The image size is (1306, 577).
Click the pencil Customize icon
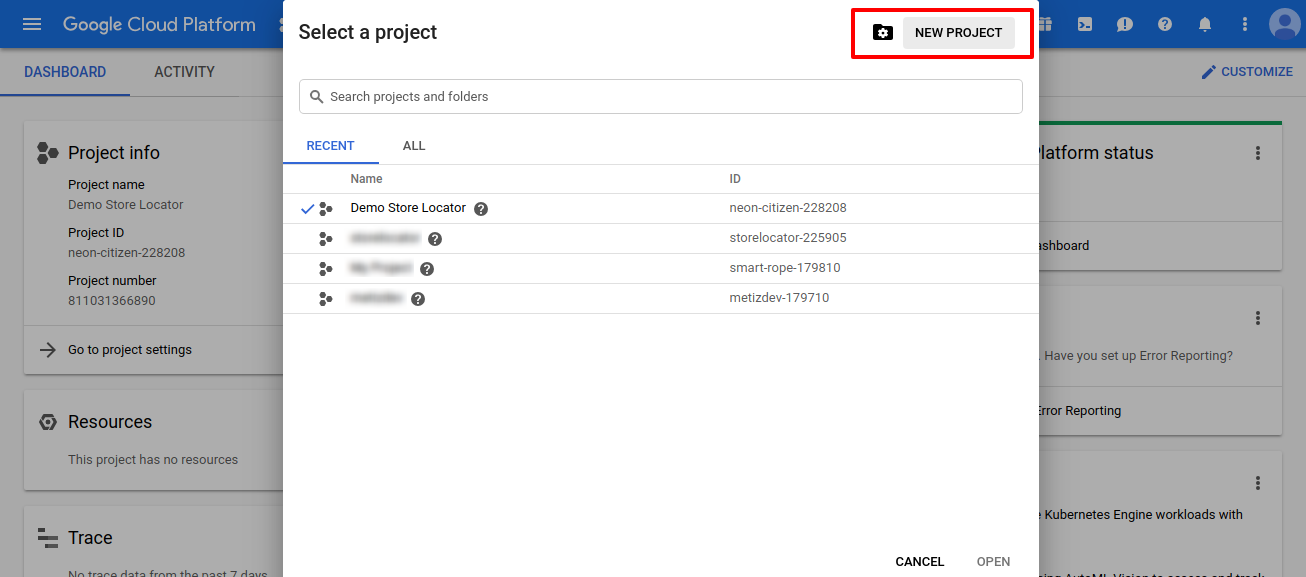(x=1209, y=72)
